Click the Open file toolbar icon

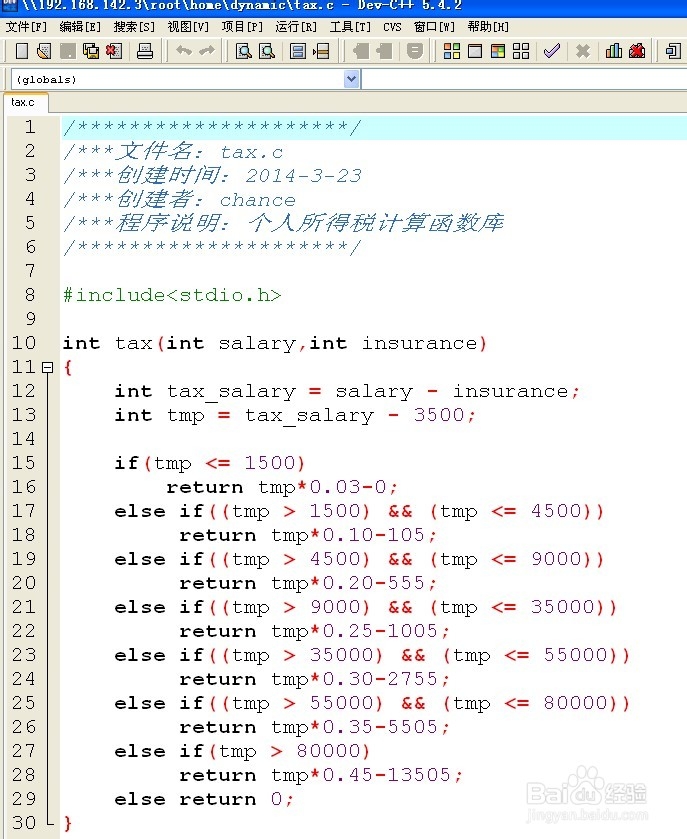44,51
